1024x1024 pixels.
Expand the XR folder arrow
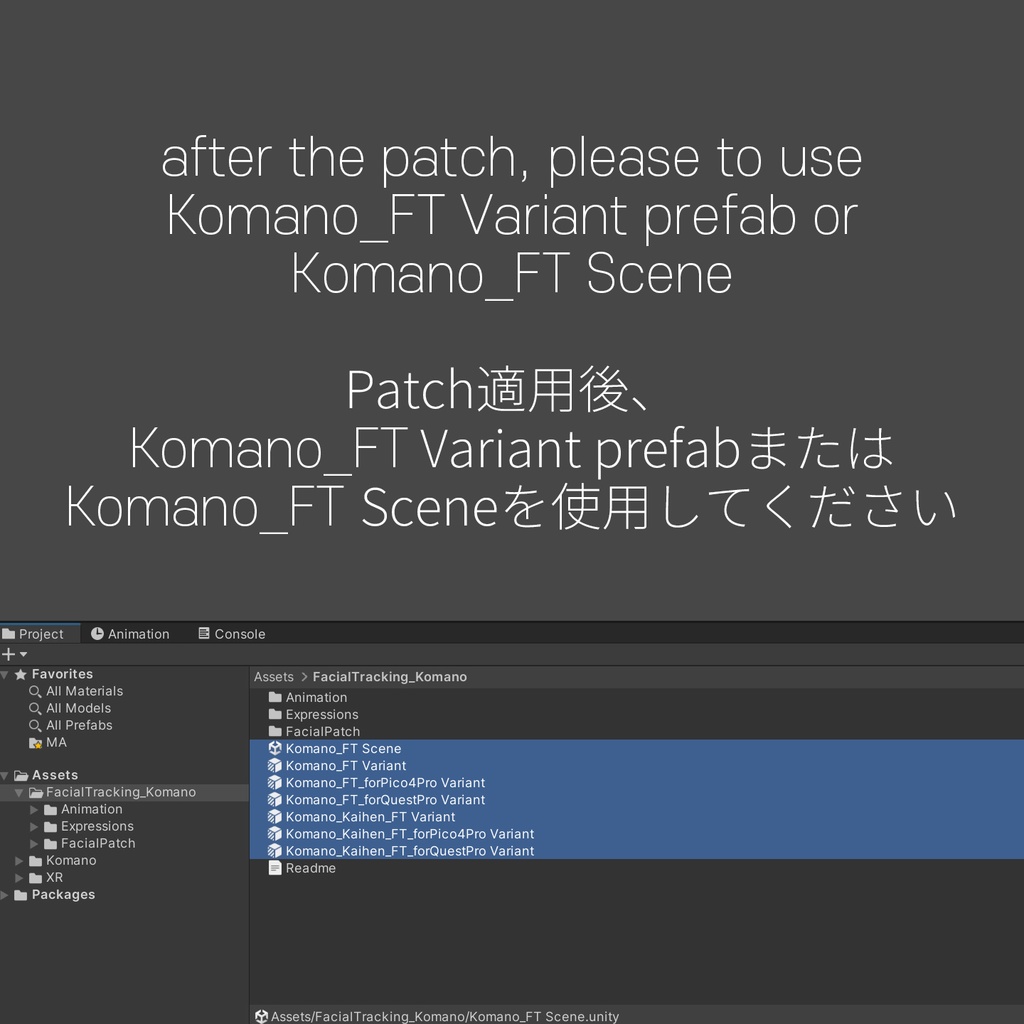tap(20, 878)
